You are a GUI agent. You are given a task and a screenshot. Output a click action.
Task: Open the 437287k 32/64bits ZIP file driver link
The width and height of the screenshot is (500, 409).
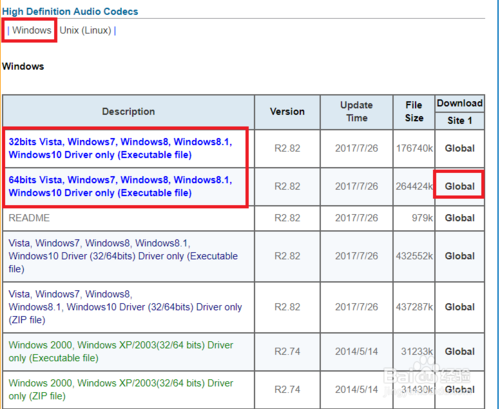point(125,307)
